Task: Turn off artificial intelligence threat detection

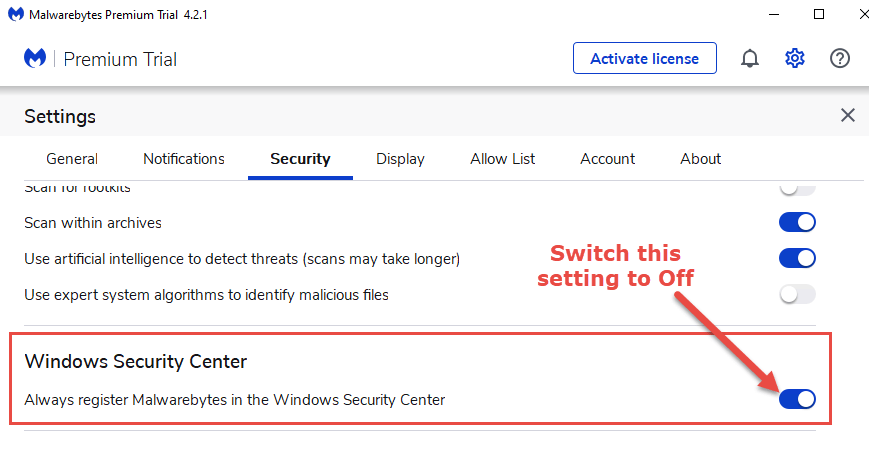Action: (x=797, y=258)
